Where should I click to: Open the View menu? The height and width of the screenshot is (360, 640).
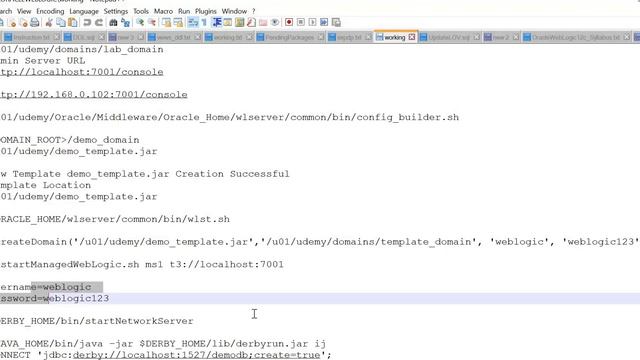[x=24, y=11]
